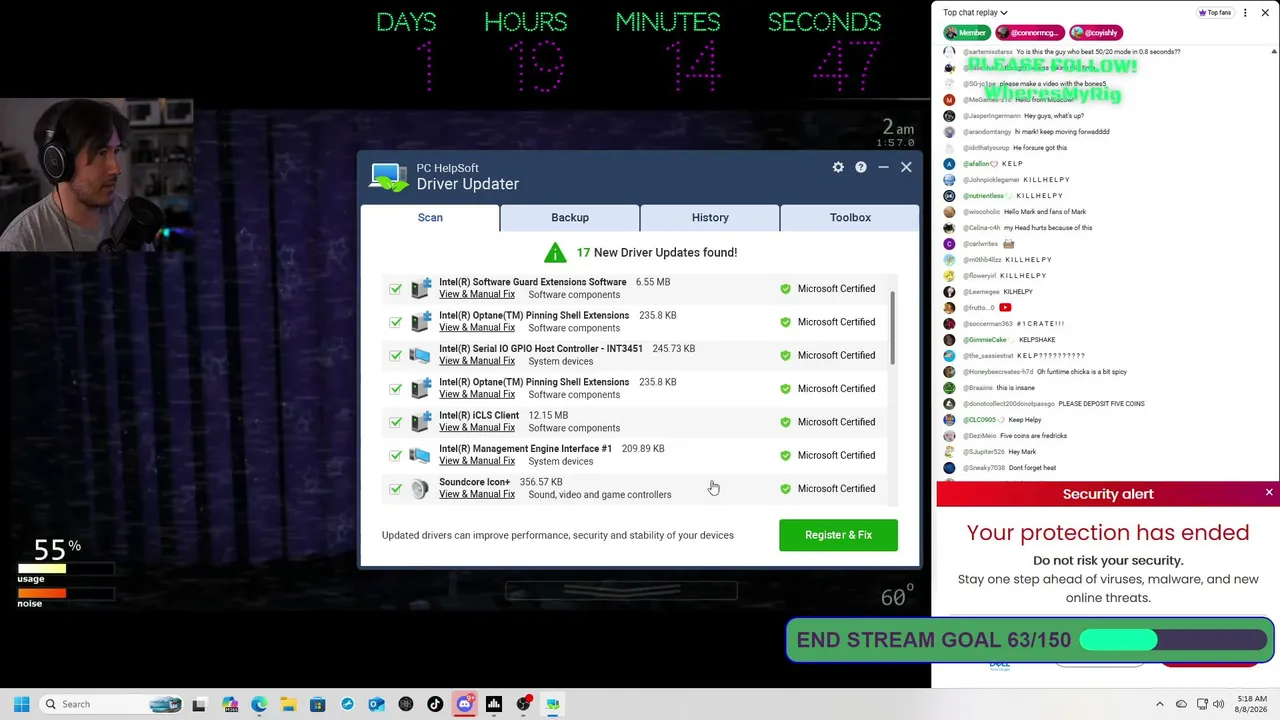Open File Explorer from taskbar
The image size is (1280, 720).
(x=288, y=704)
